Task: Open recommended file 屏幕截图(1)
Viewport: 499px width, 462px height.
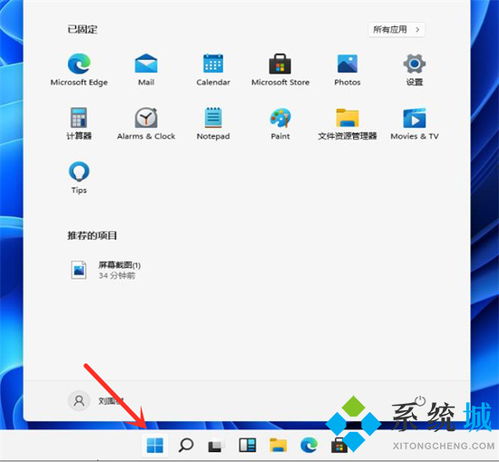Action: (x=106, y=270)
